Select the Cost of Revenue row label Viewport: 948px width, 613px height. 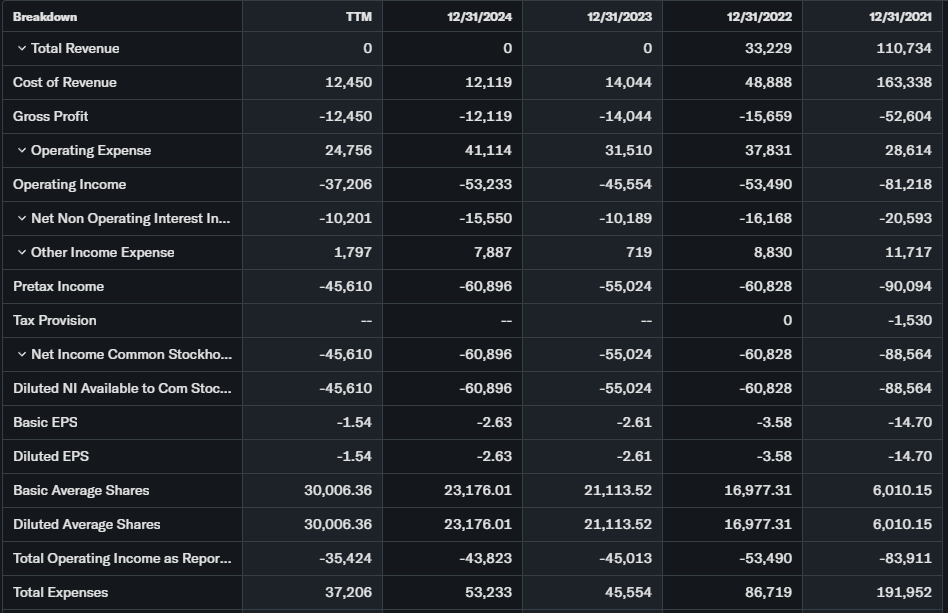(x=65, y=83)
